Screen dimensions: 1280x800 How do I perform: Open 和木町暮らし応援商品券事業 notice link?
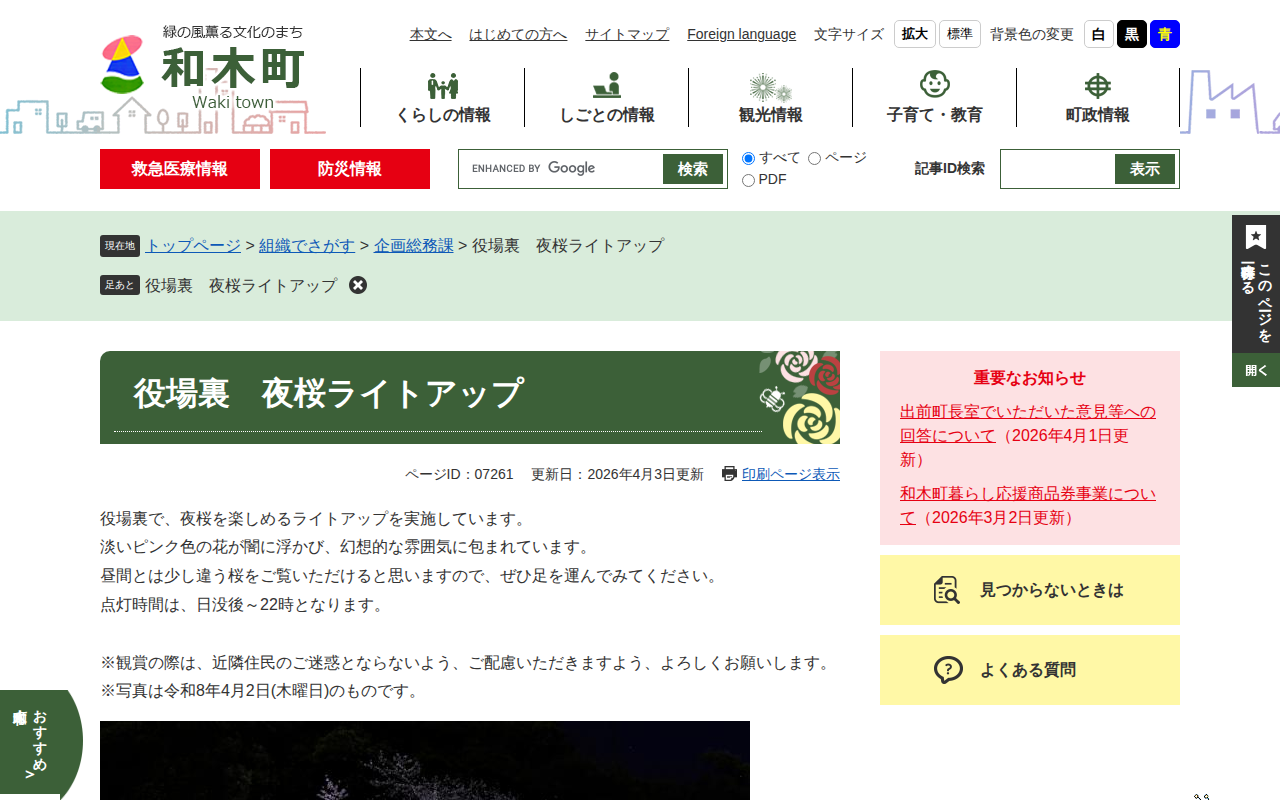click(1028, 506)
